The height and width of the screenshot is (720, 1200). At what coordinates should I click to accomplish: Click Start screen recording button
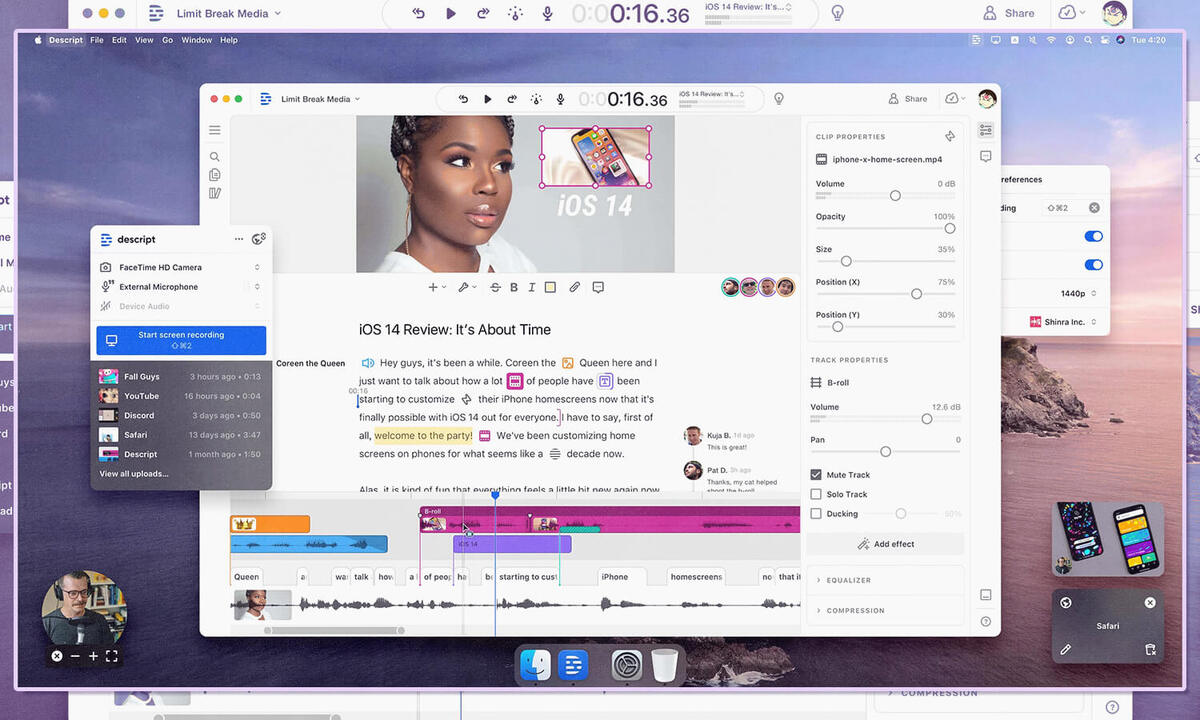(181, 340)
